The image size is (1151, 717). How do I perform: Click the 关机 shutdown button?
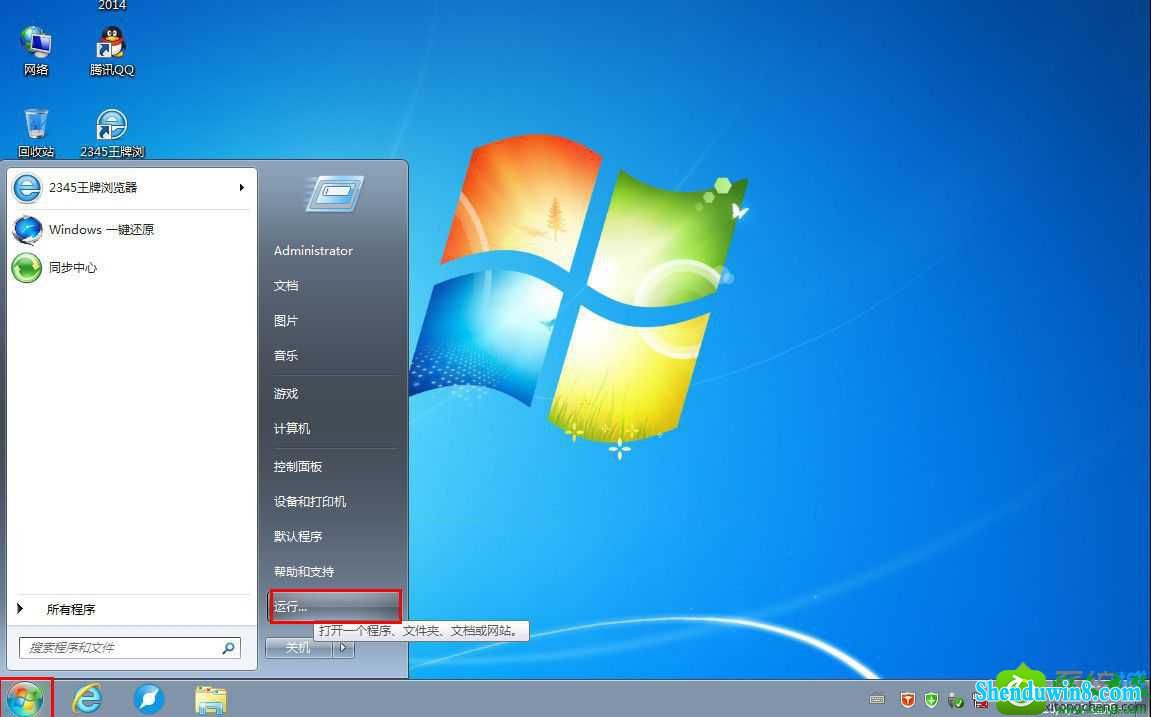[299, 648]
